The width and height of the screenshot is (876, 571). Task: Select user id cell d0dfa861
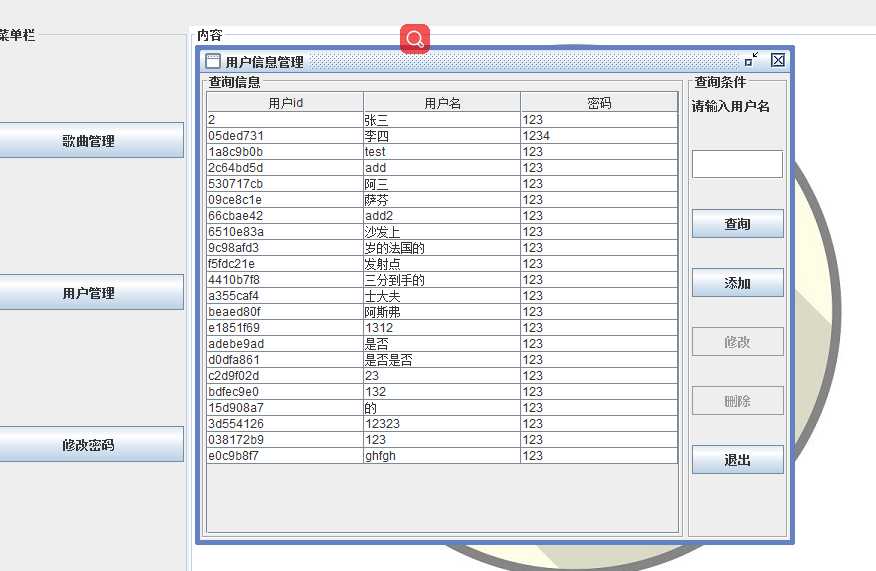click(x=285, y=360)
